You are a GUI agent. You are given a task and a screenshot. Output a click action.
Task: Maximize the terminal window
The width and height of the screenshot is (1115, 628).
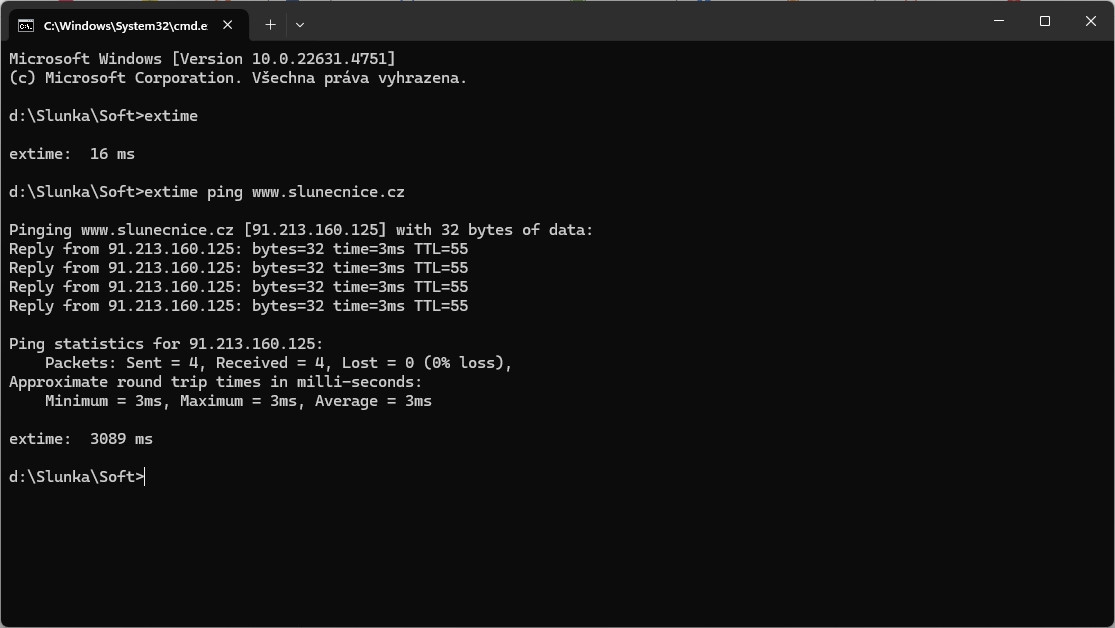click(1045, 21)
